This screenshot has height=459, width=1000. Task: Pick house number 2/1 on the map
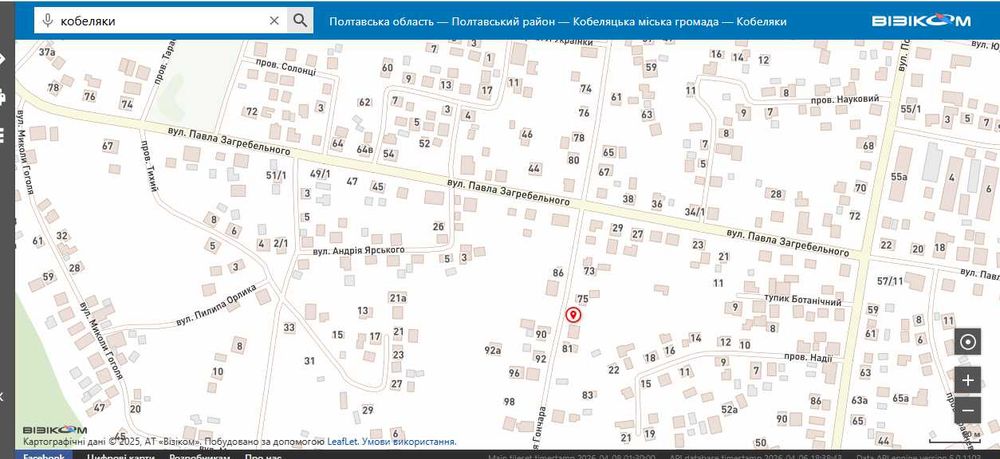click(x=281, y=243)
